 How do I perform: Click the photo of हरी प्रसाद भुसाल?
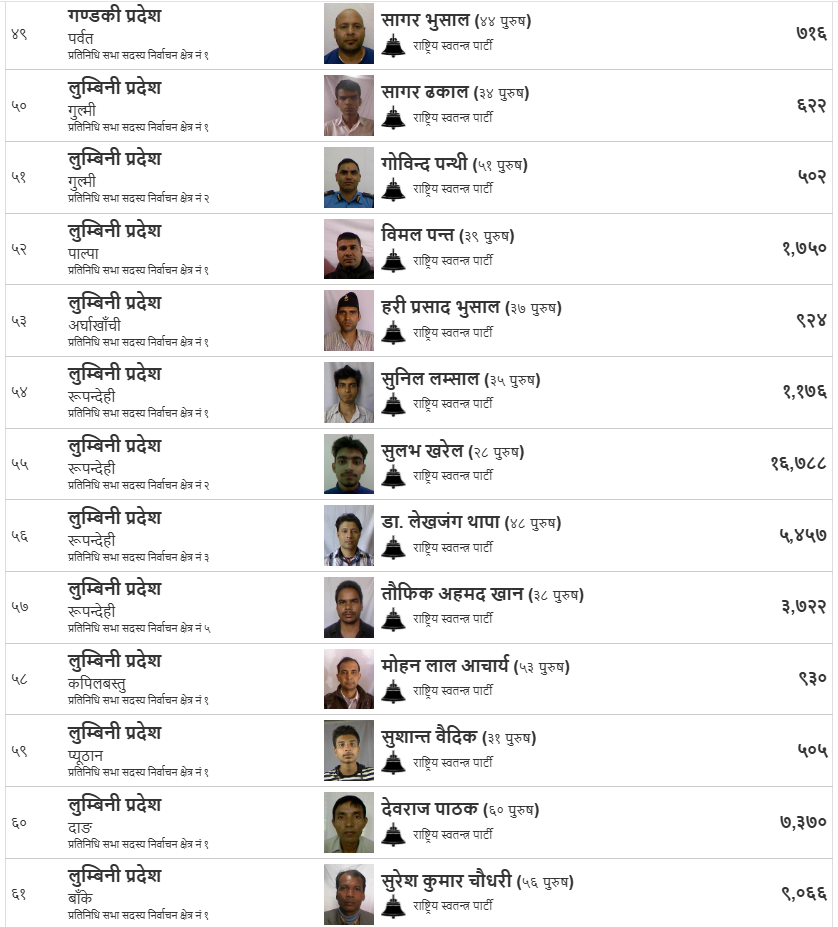point(349,321)
